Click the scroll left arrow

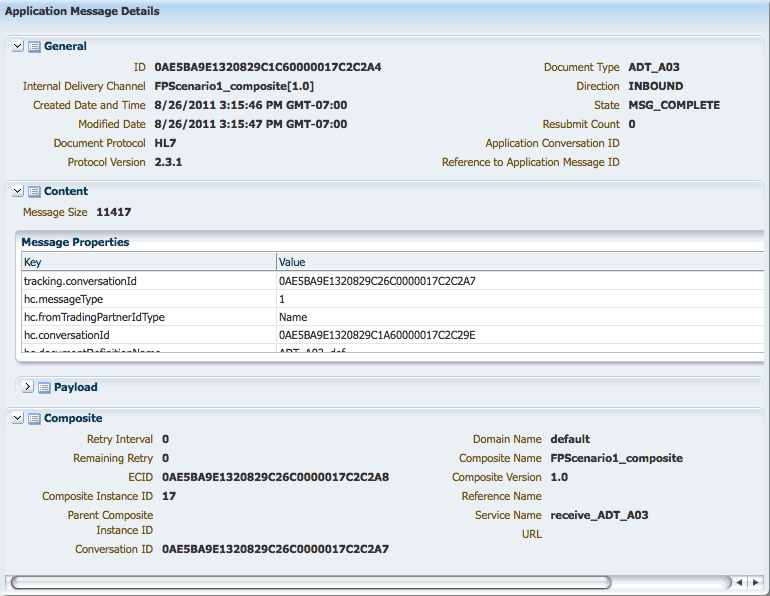pos(739,583)
